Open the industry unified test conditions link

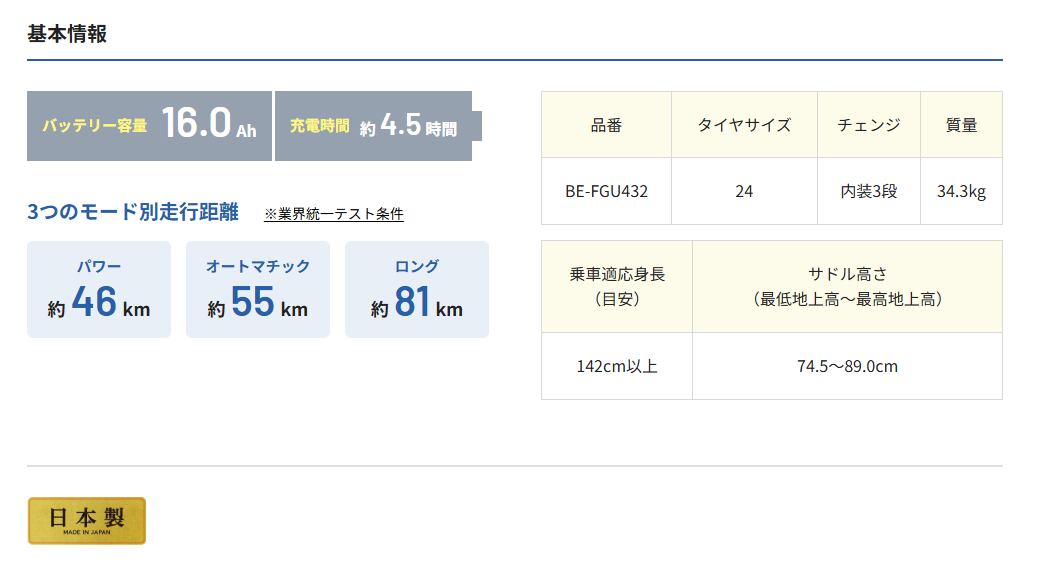334,214
